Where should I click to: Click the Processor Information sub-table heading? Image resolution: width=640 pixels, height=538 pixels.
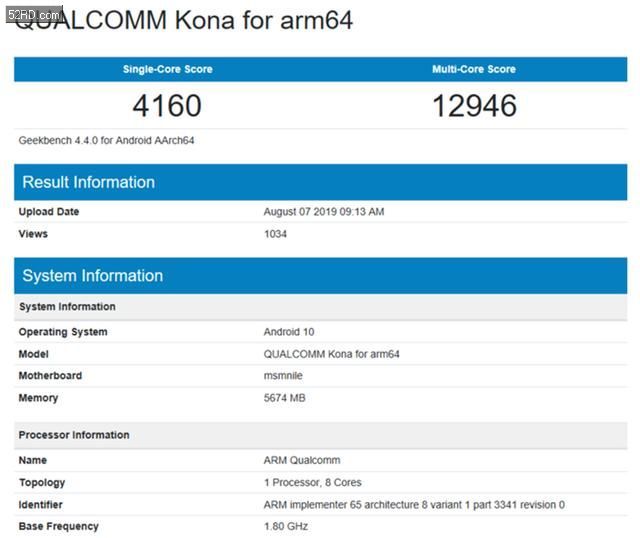(x=74, y=435)
